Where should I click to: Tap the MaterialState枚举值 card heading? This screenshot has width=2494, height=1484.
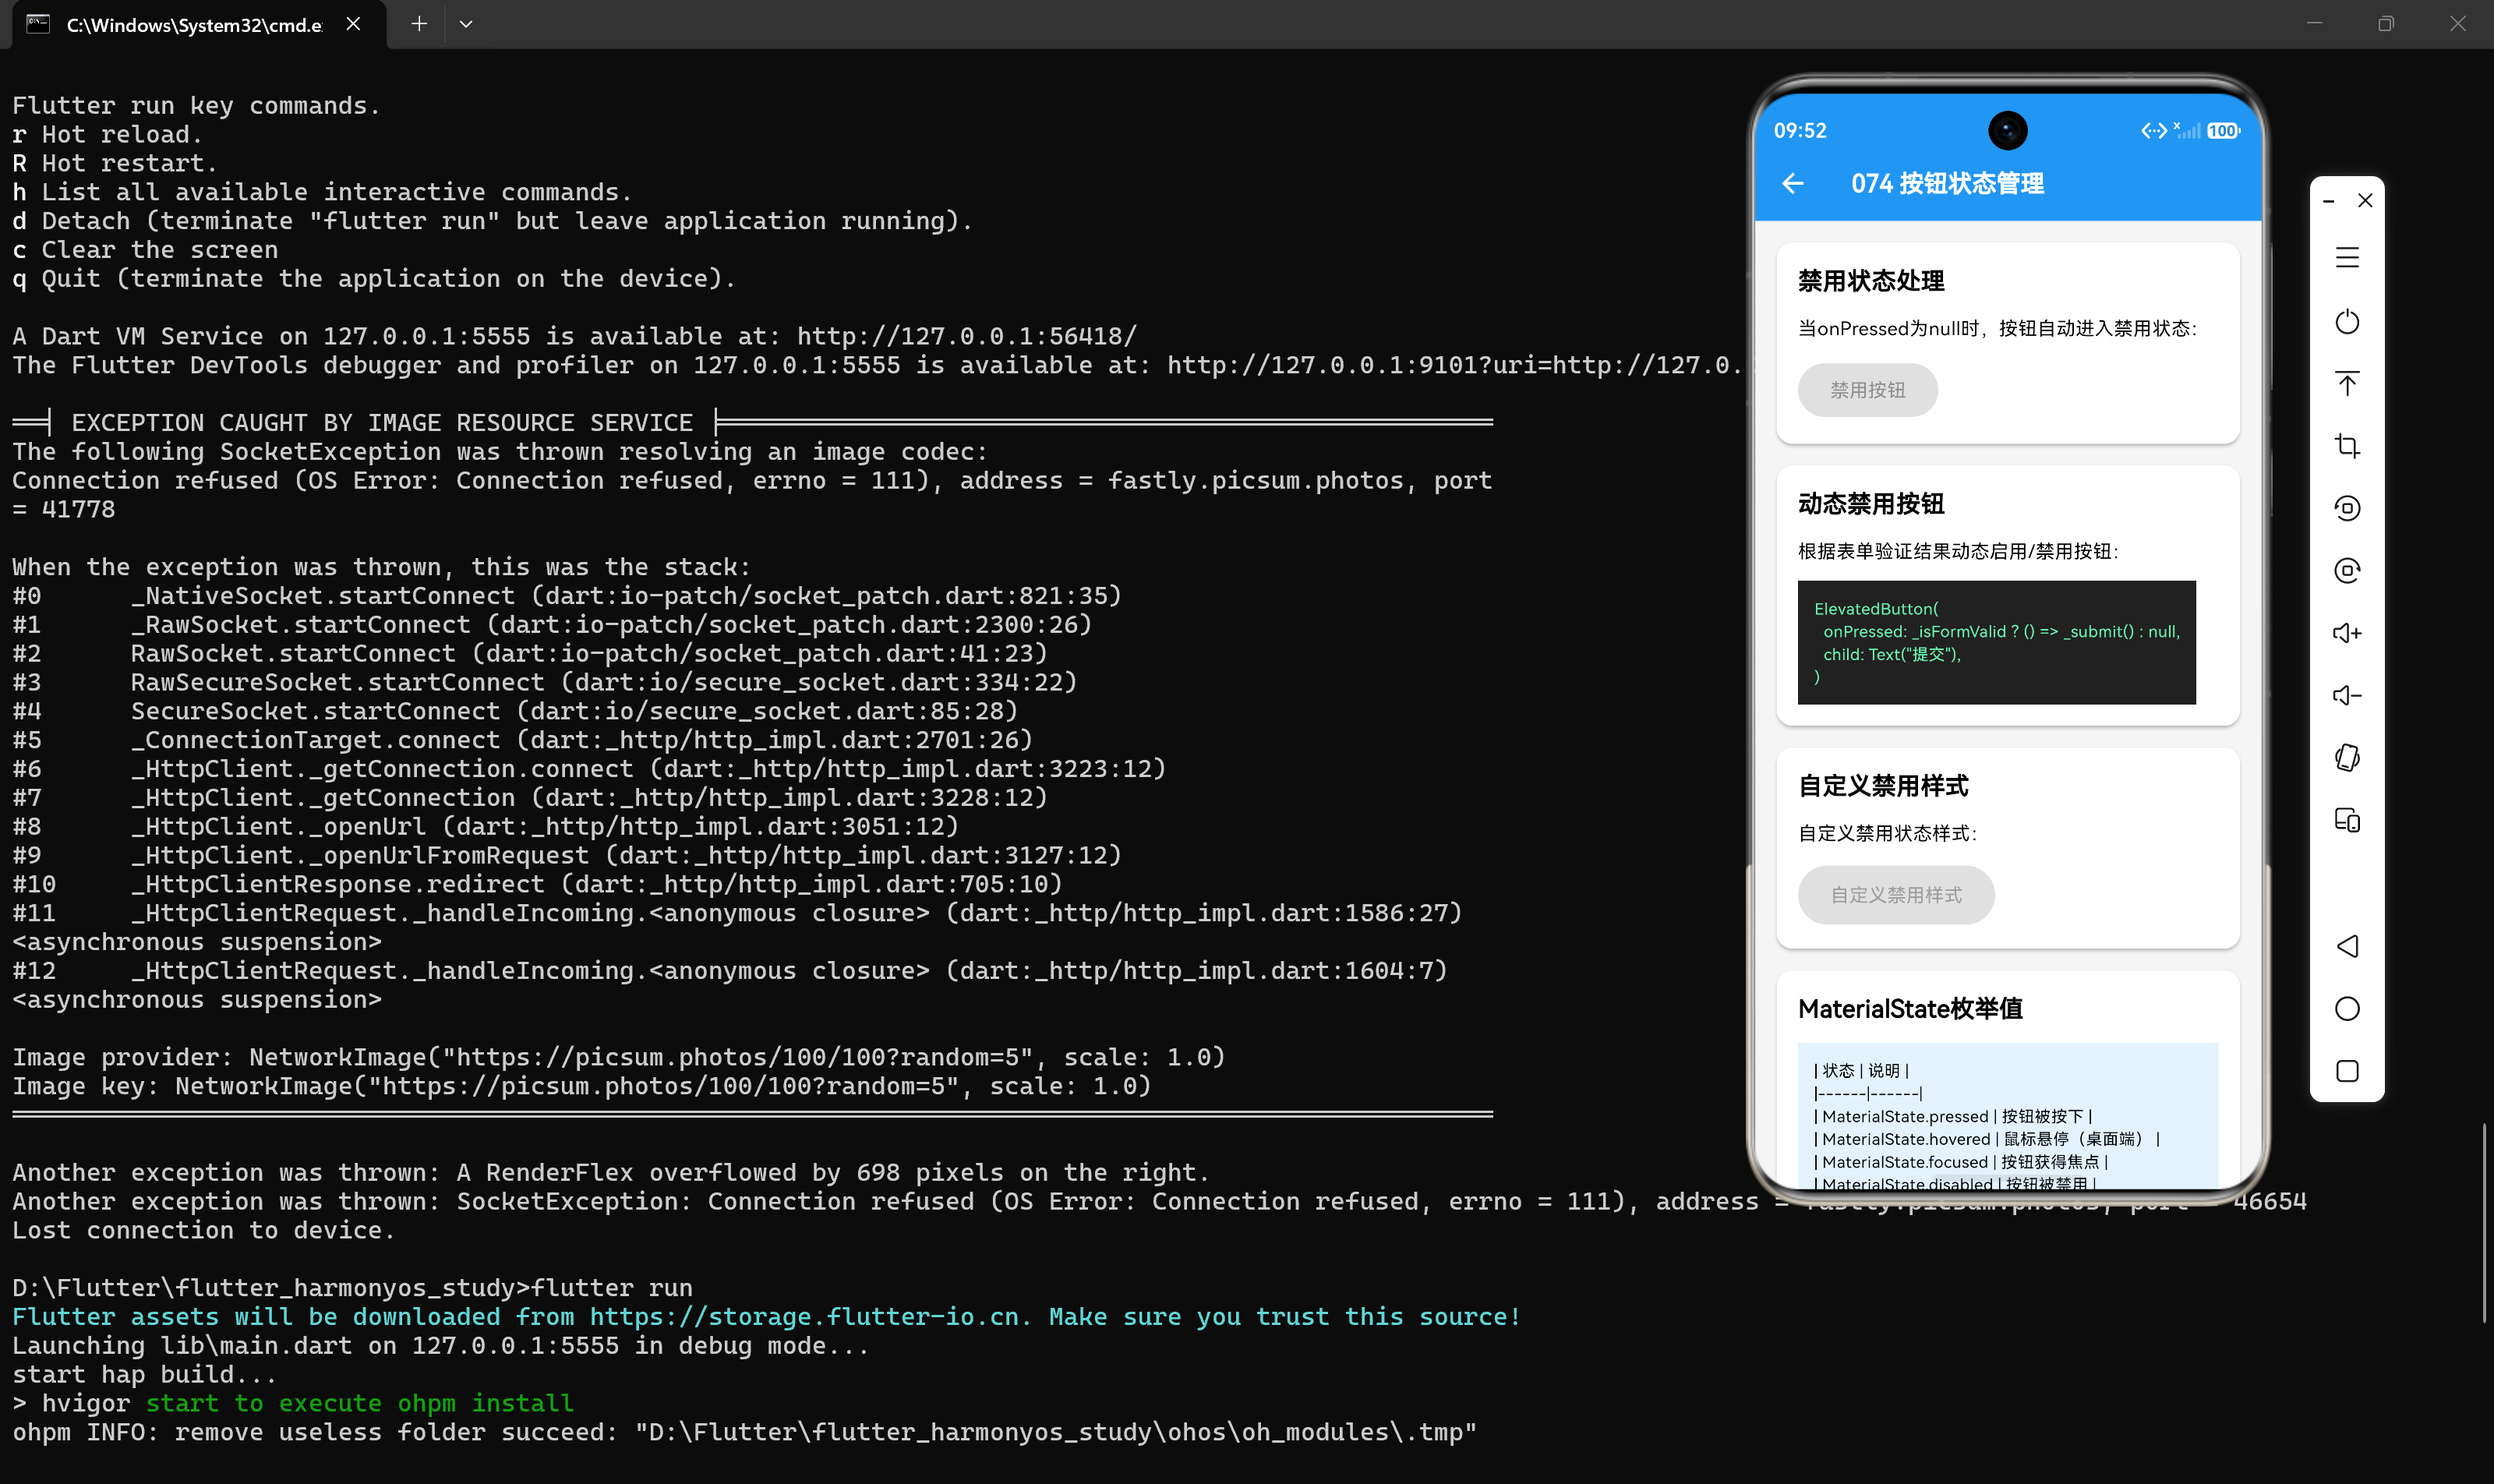pyautogui.click(x=1910, y=1009)
